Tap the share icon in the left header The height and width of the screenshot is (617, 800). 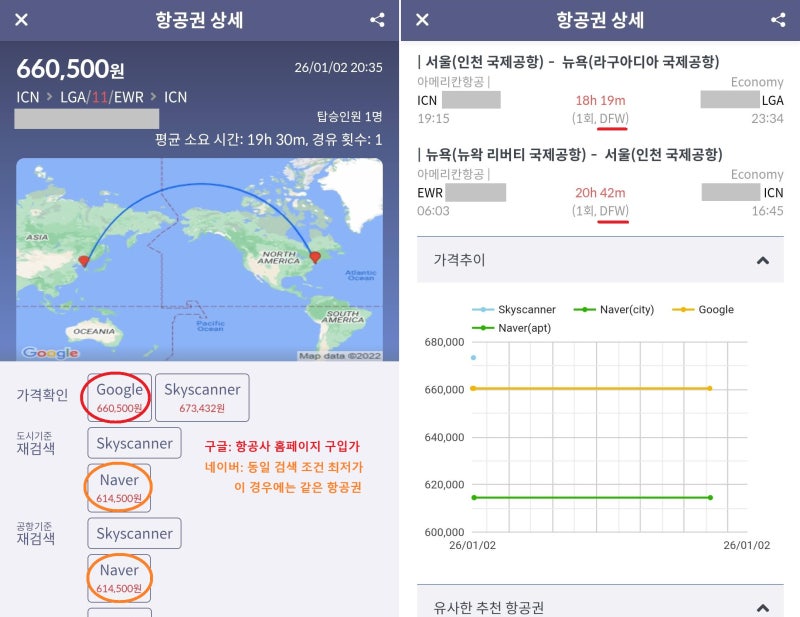click(377, 20)
